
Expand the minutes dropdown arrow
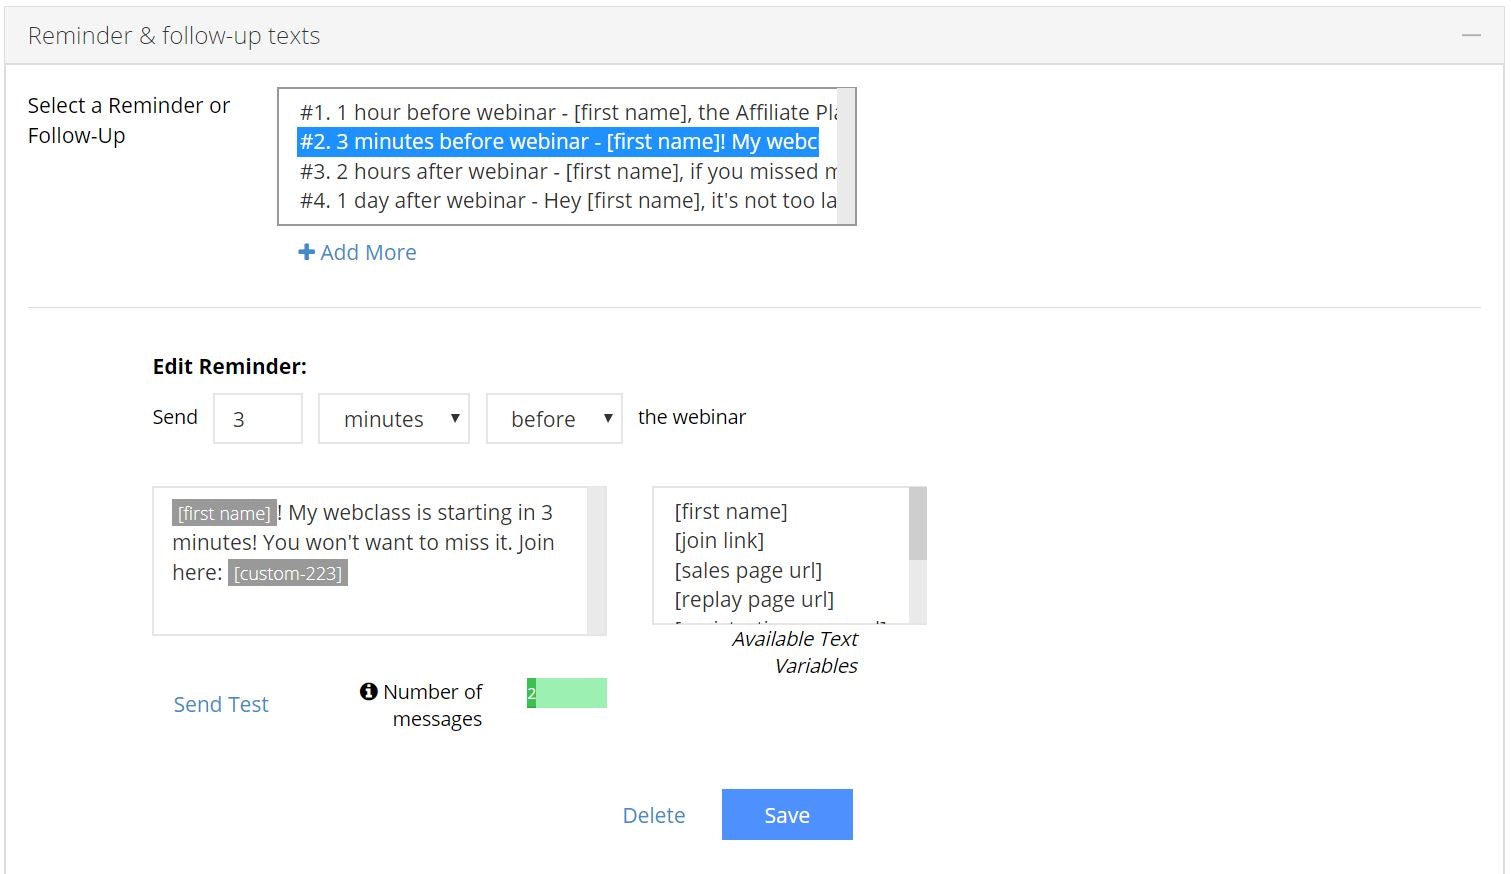(456, 418)
